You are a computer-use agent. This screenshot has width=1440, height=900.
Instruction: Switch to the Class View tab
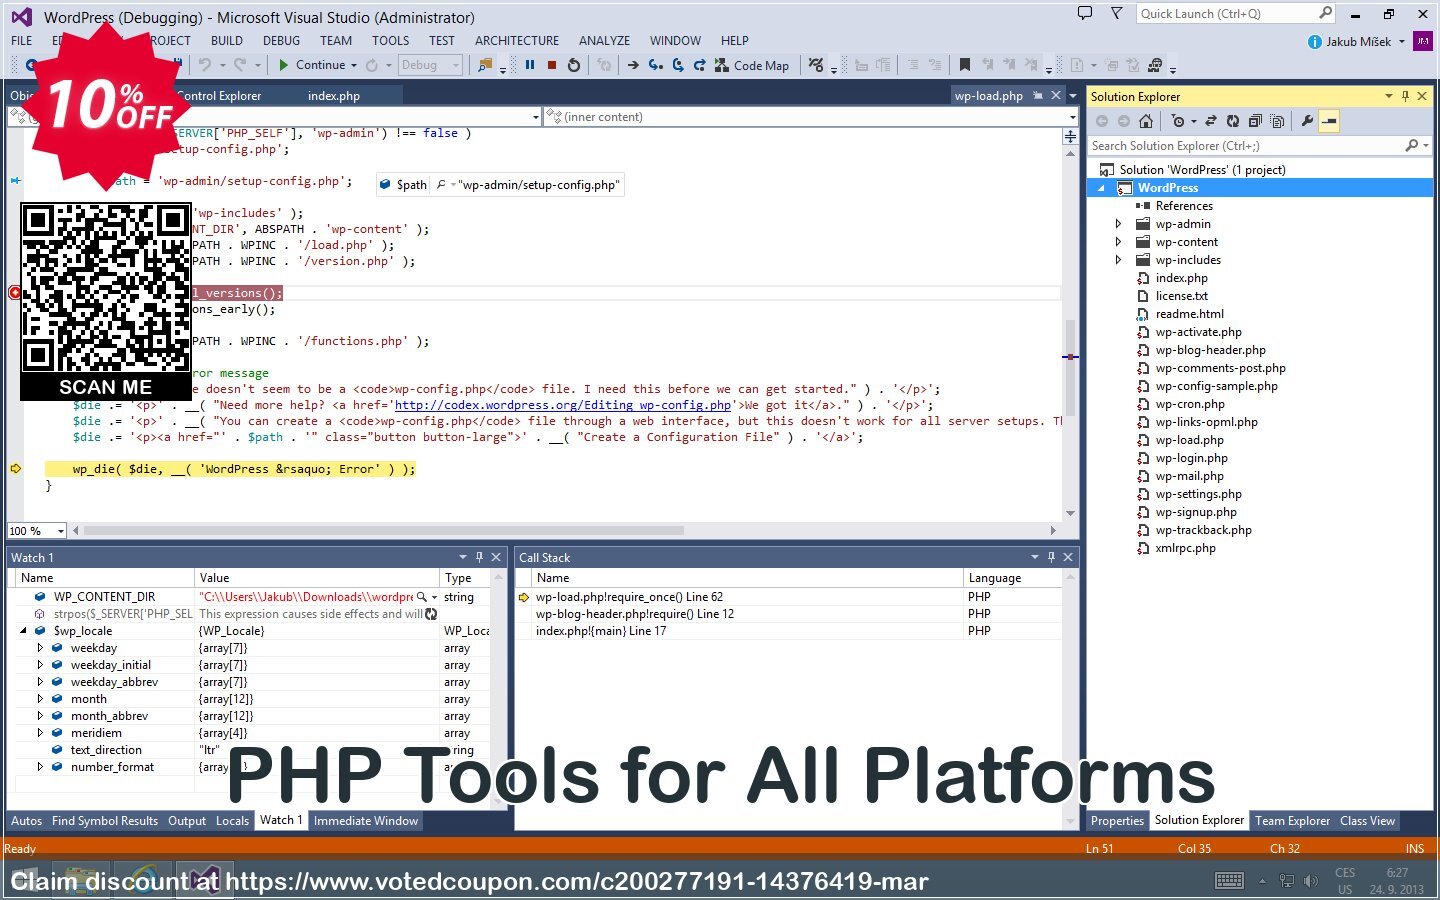point(1367,821)
